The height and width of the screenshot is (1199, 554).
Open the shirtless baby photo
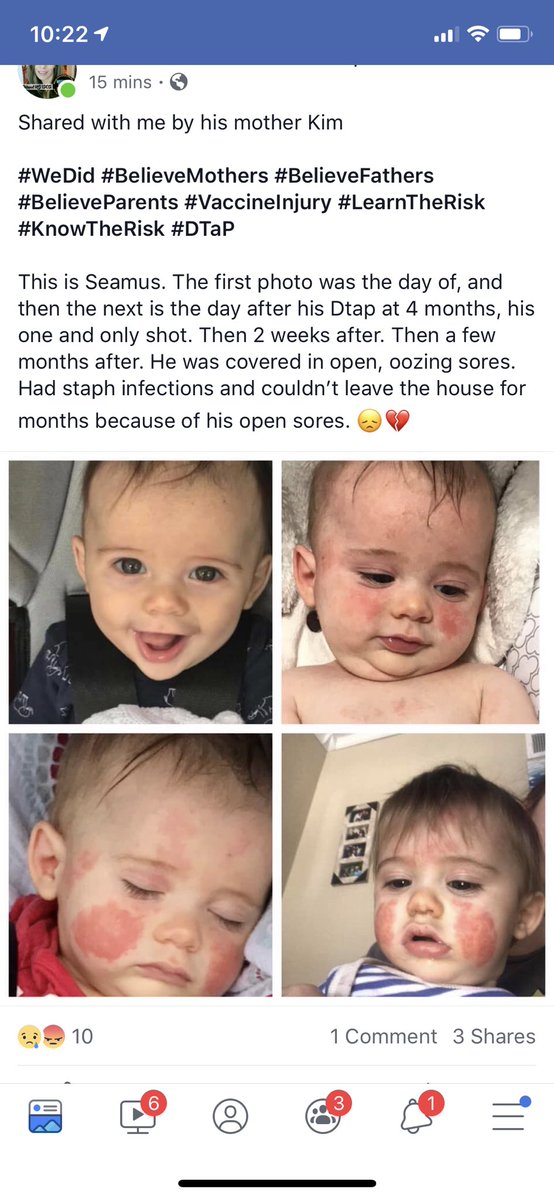tap(410, 592)
